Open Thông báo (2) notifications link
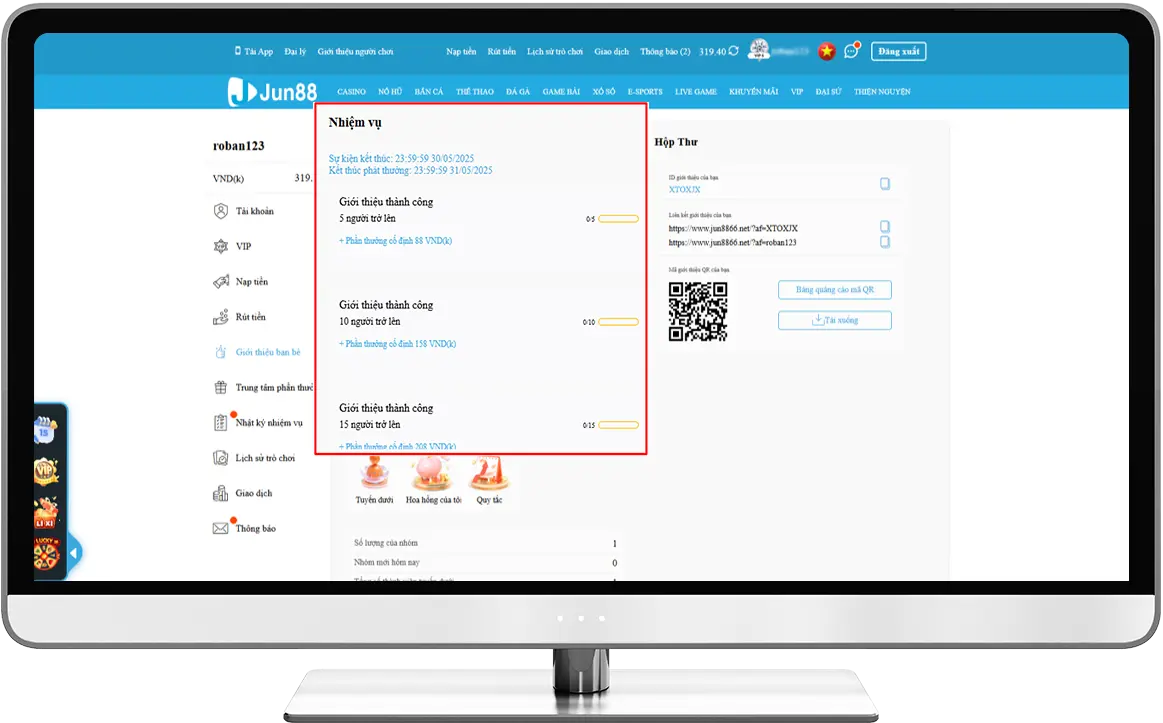The height and width of the screenshot is (723, 1163). tap(665, 52)
